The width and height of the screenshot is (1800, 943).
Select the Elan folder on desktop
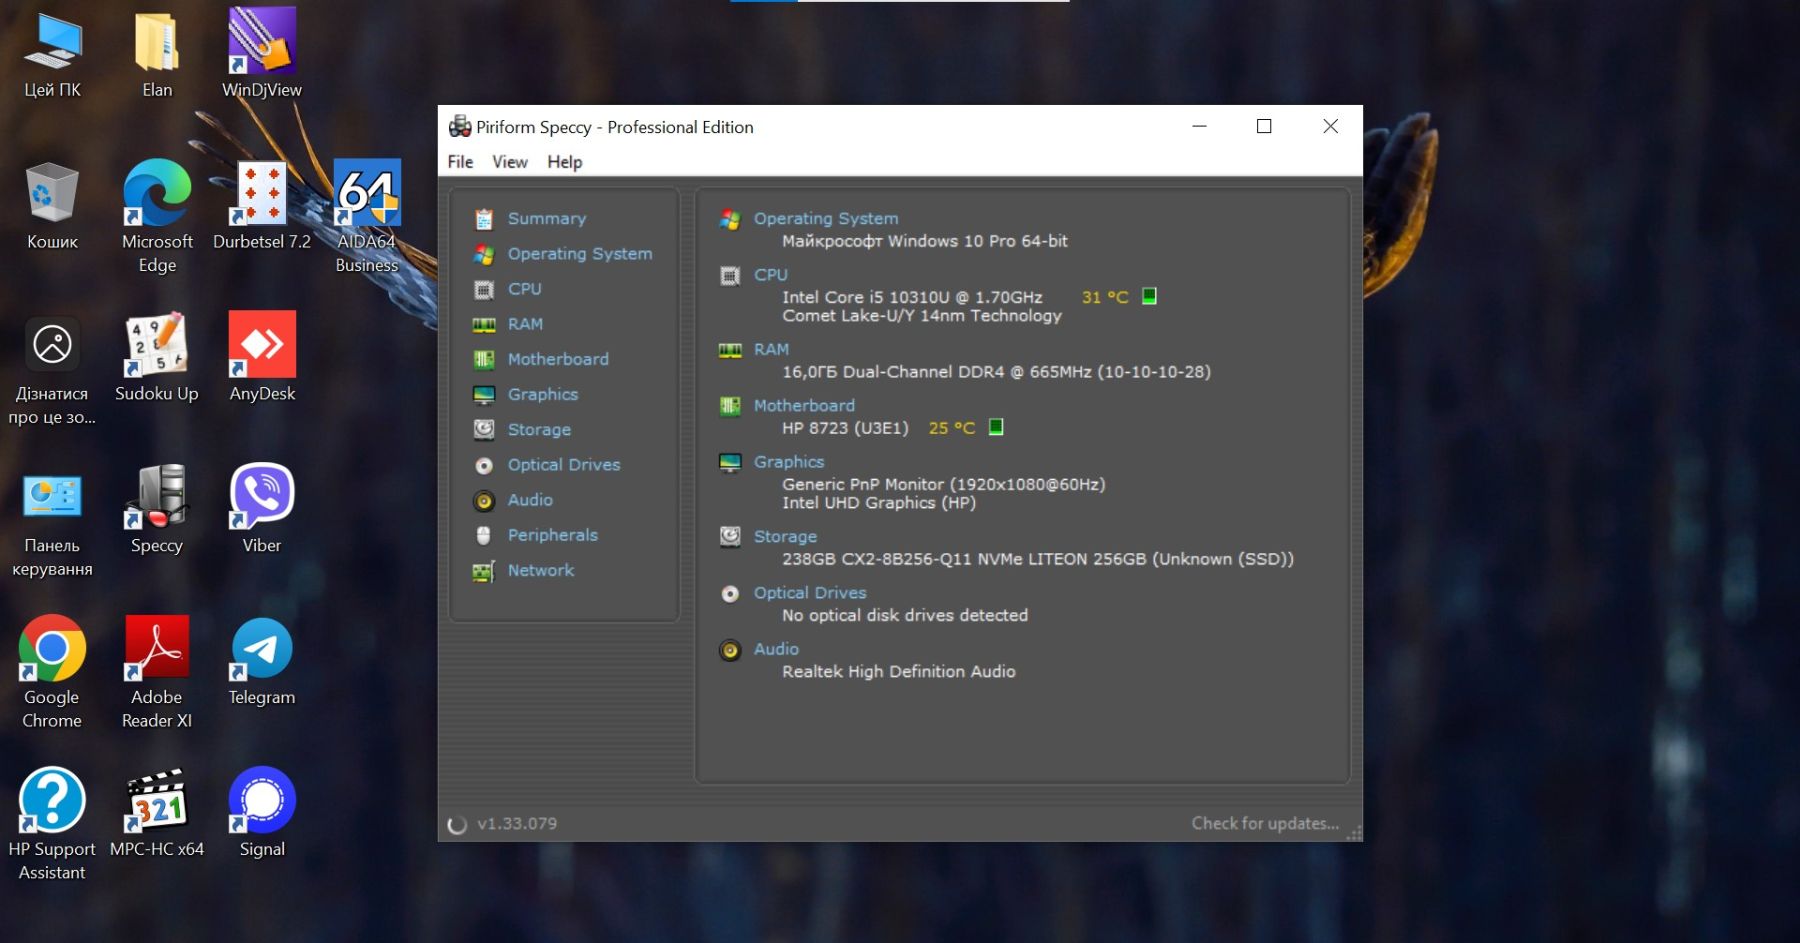(157, 55)
